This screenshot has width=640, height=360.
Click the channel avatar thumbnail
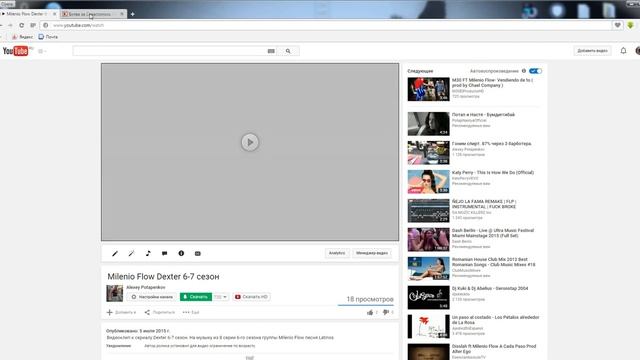coord(115,293)
